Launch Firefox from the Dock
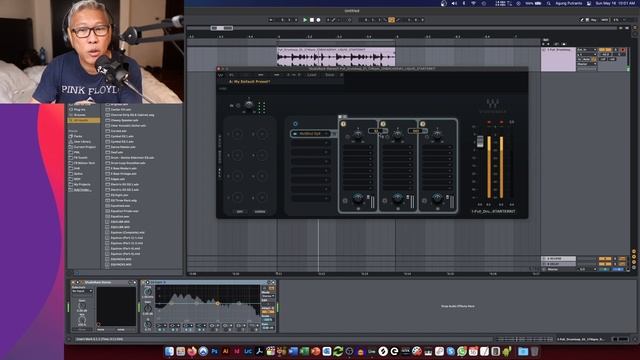Screen dimensions: 640x360 [x=192, y=351]
